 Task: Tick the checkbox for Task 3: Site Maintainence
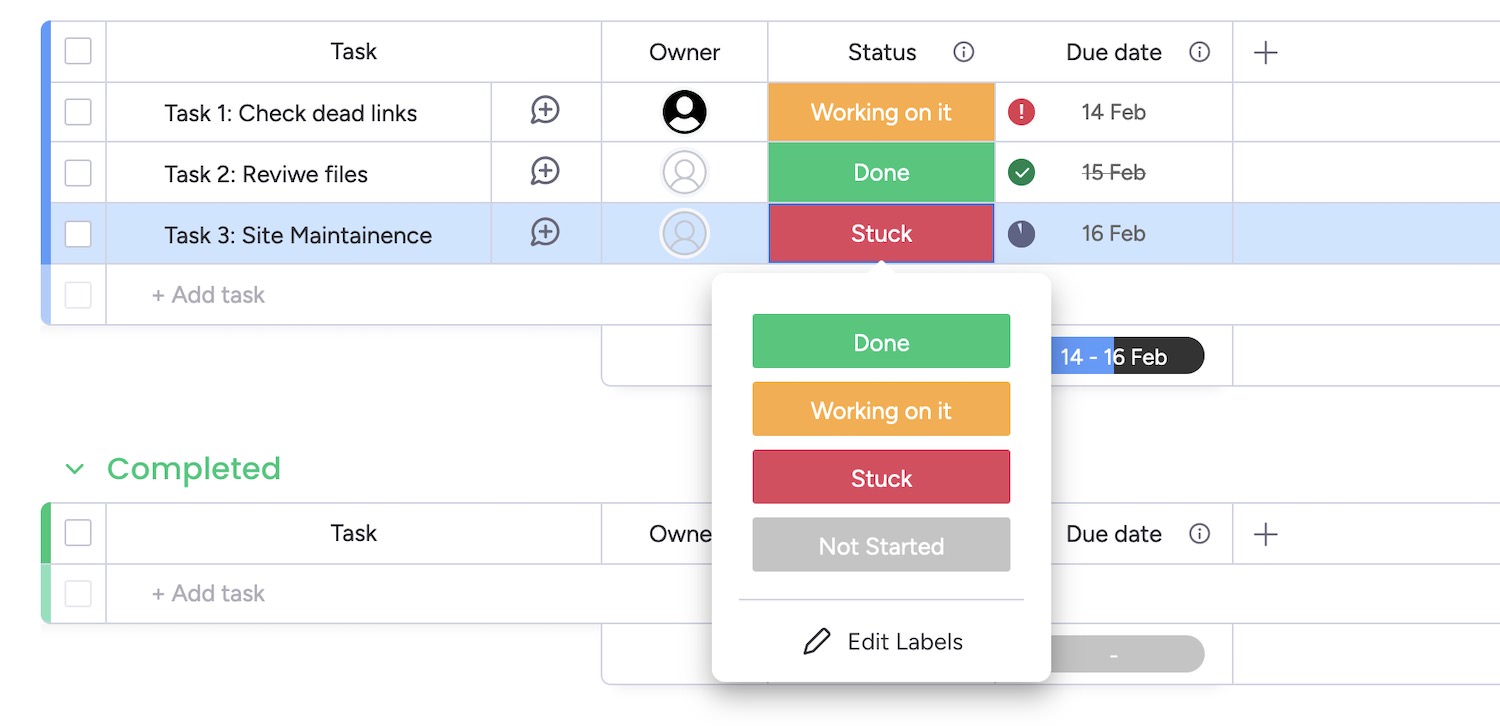(78, 234)
